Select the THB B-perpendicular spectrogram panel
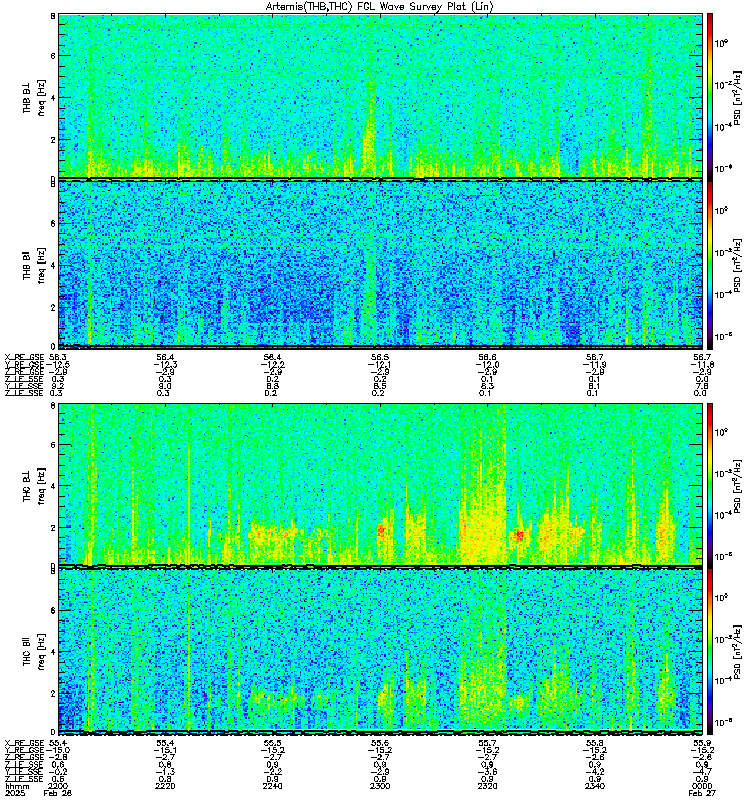Screen dimensions: 750x800 click(380, 96)
